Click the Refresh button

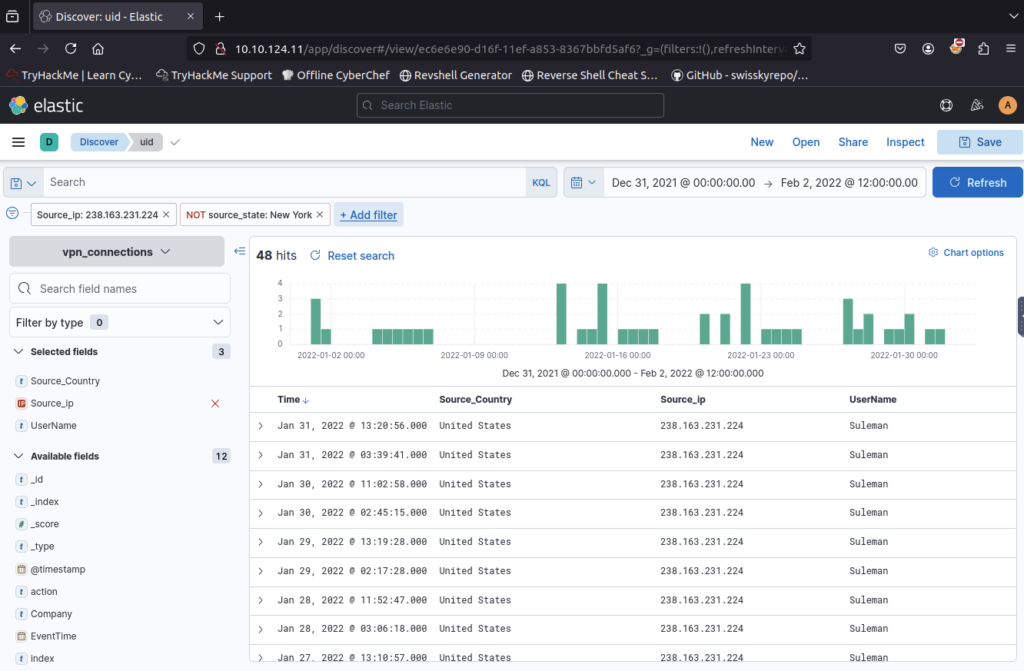coord(977,182)
